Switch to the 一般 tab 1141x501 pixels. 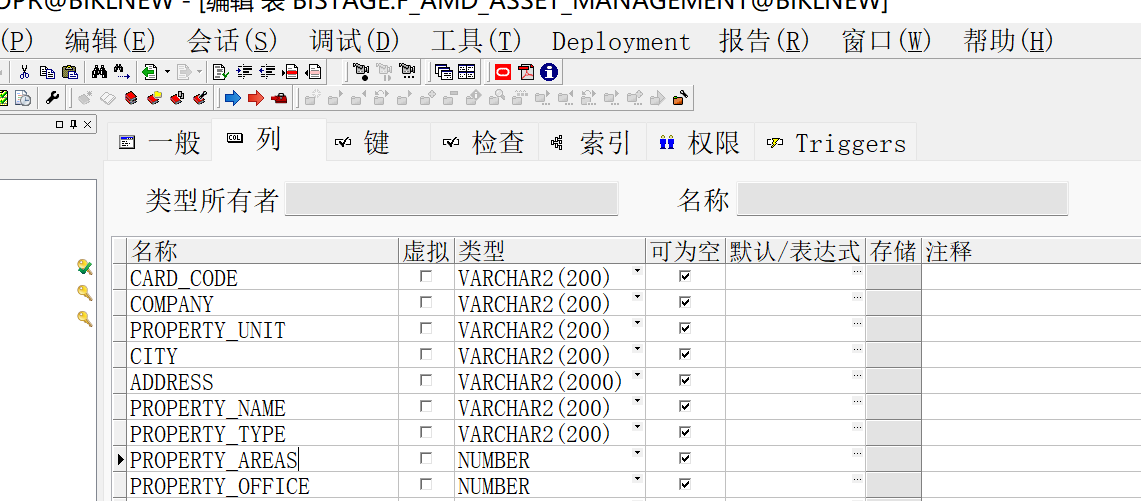coord(160,143)
